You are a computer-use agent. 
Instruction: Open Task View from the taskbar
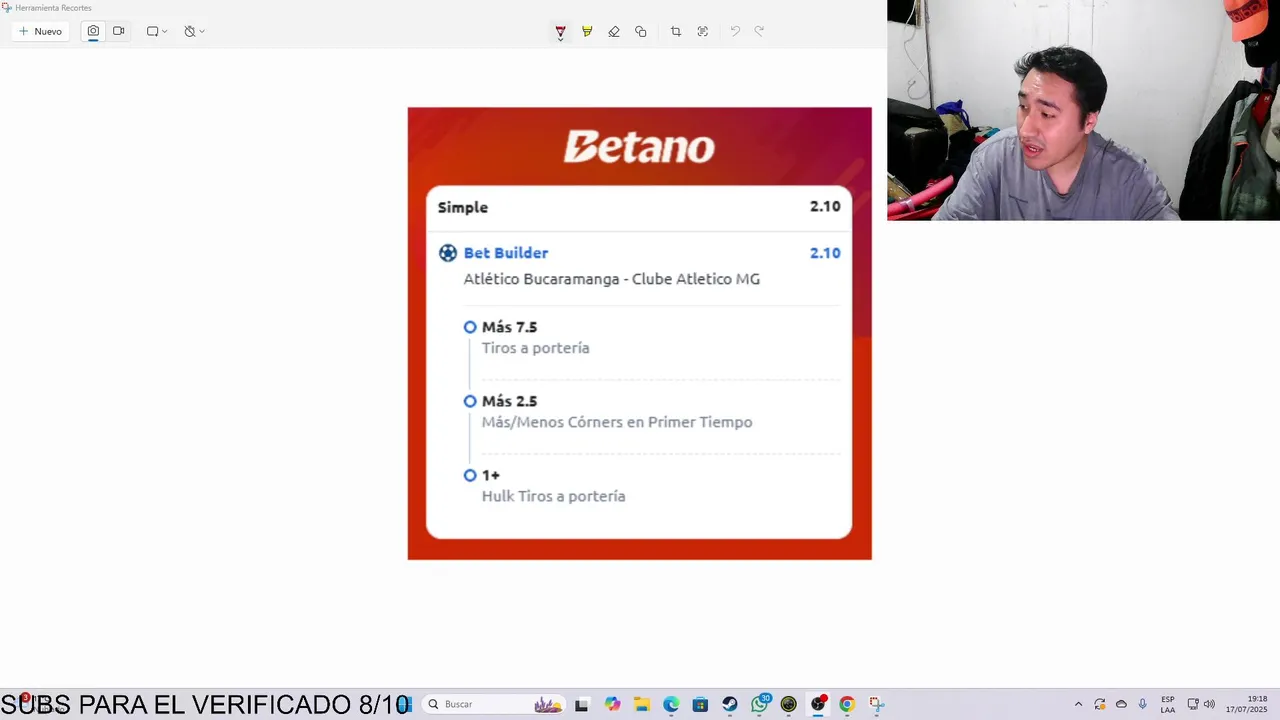pos(581,704)
